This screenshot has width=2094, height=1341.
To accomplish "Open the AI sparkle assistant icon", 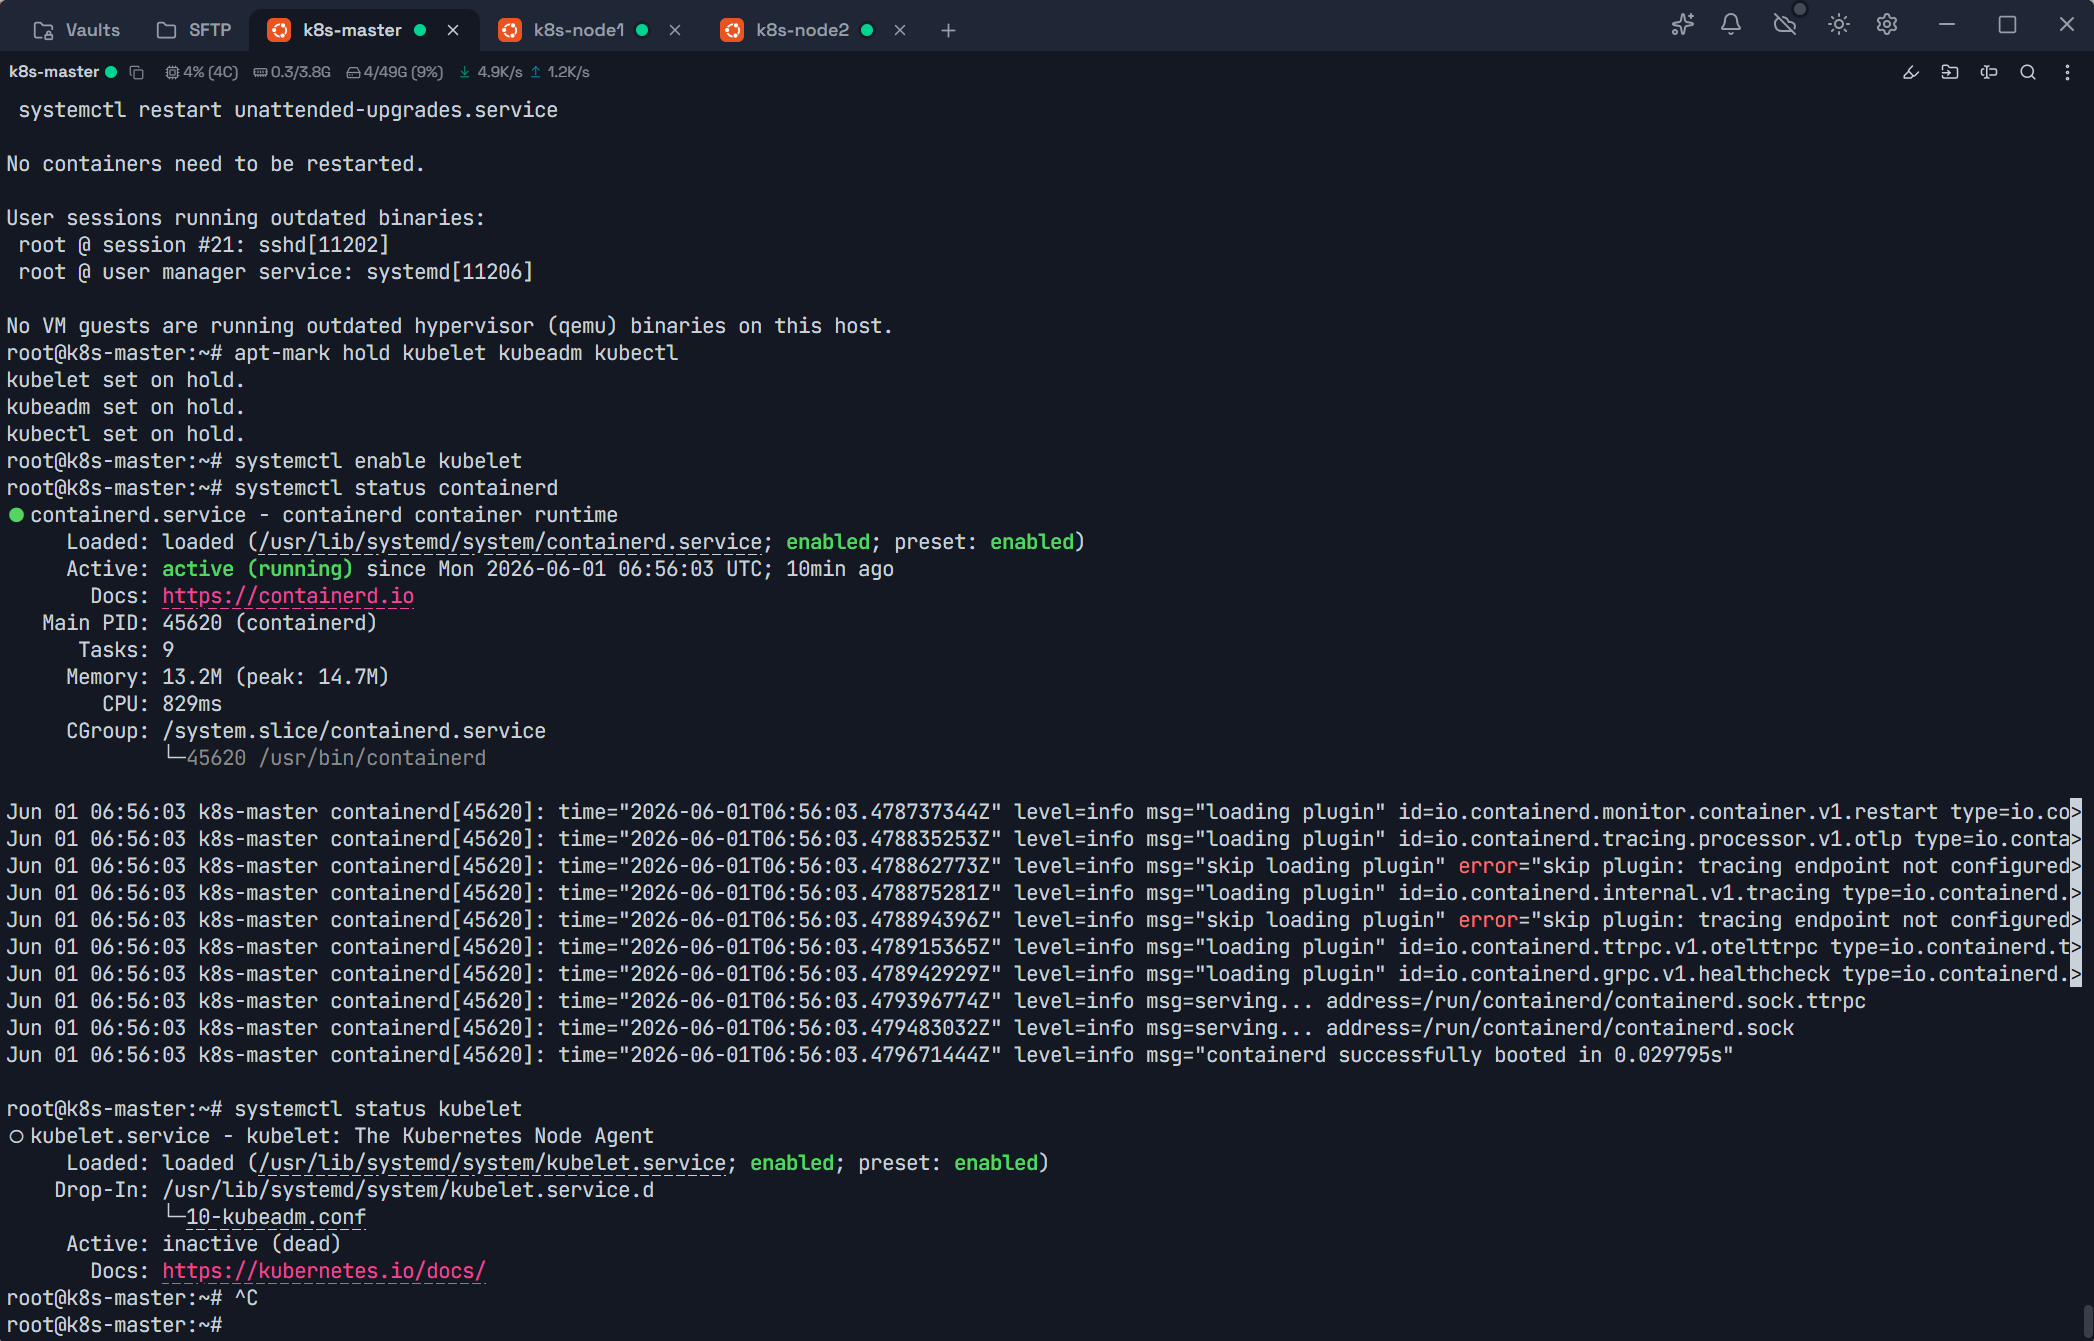I will [1682, 24].
